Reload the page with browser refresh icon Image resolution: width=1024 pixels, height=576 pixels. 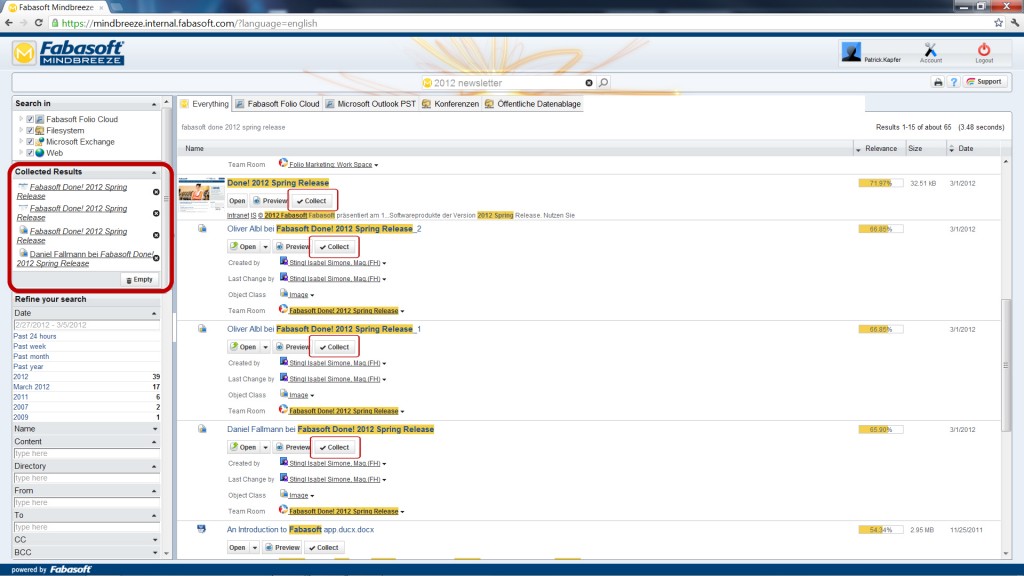(x=39, y=23)
